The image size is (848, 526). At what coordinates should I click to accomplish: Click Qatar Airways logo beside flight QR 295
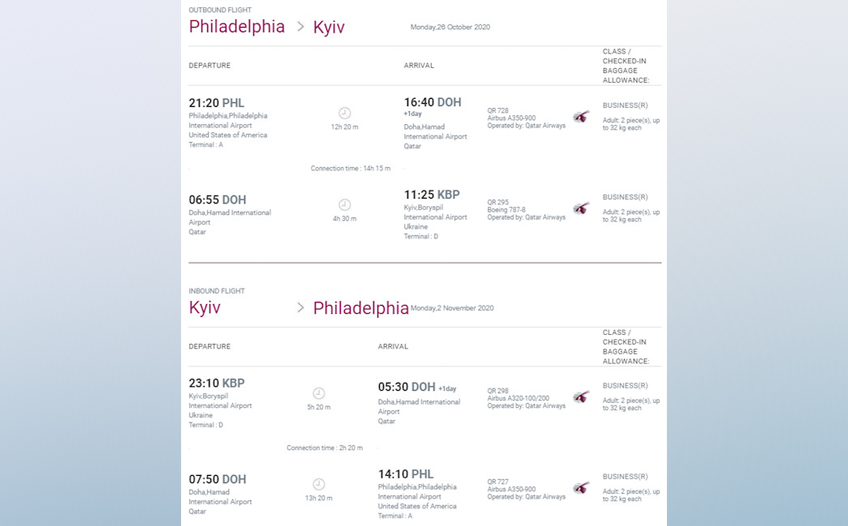click(581, 208)
